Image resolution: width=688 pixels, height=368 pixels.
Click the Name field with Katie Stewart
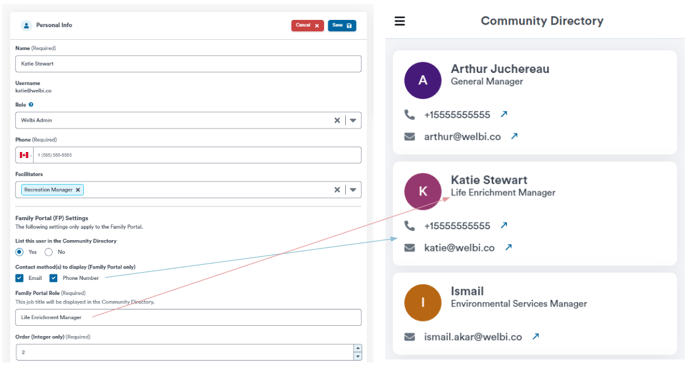tap(188, 64)
